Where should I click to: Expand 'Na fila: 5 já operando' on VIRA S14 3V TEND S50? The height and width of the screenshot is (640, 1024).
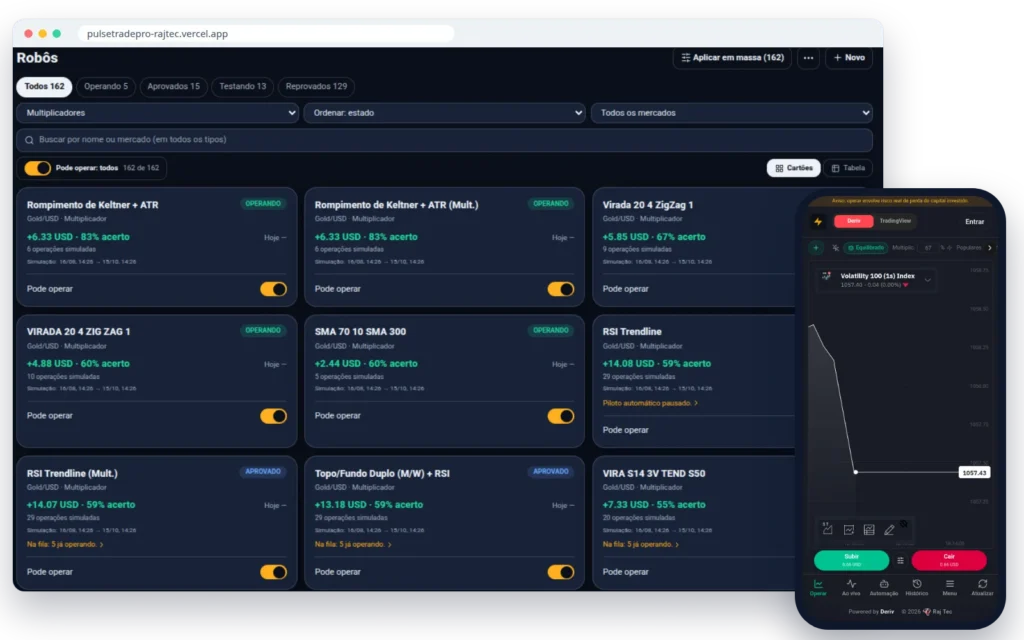point(641,544)
